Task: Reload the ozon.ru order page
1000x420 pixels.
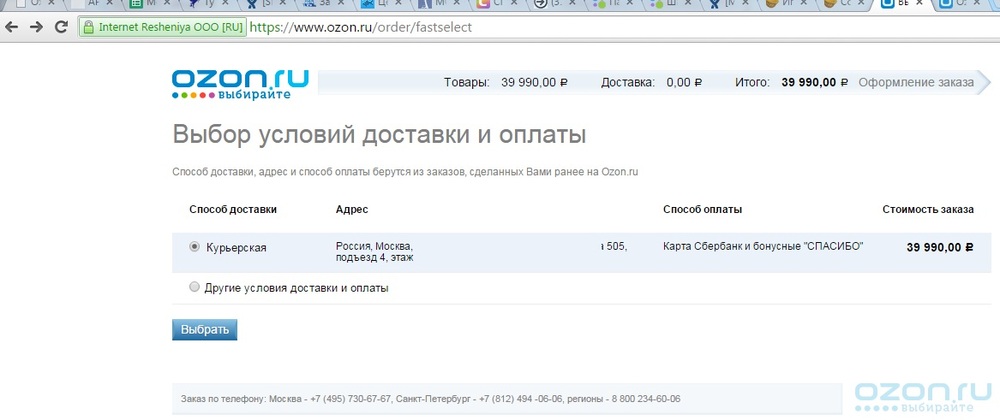Action: [x=61, y=27]
